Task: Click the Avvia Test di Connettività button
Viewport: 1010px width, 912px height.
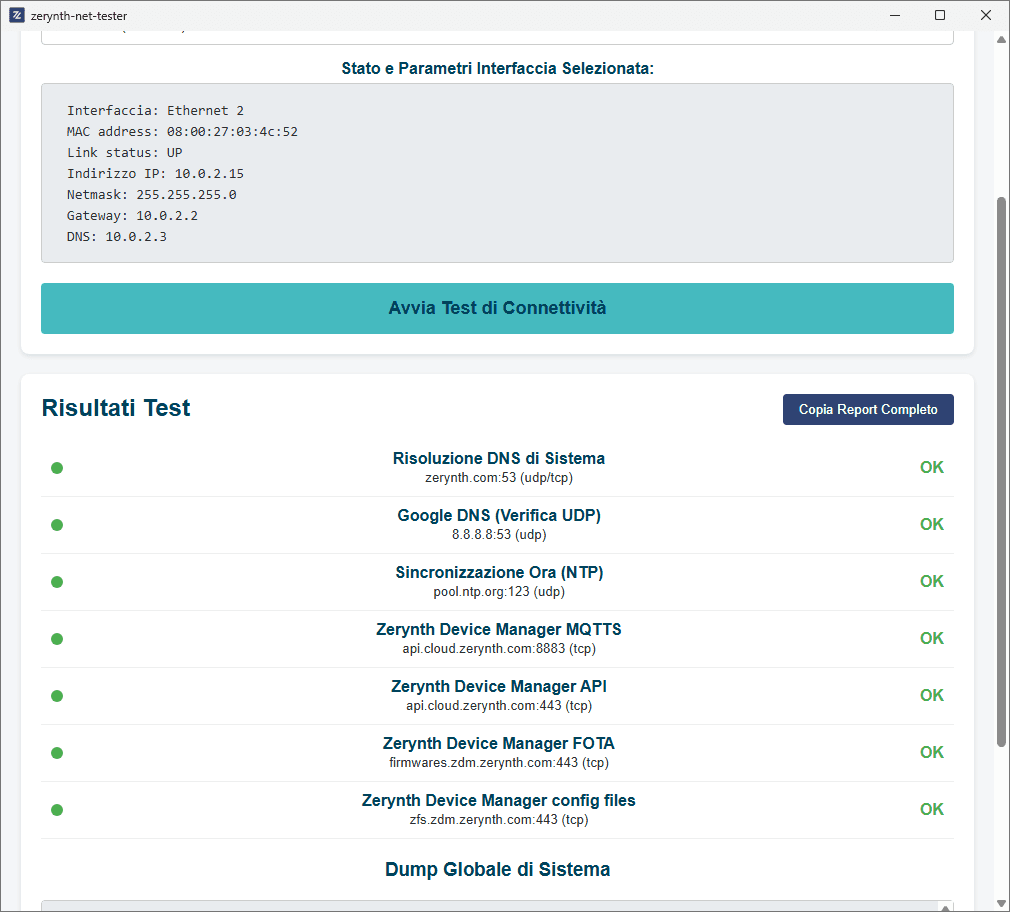Action: click(x=497, y=309)
